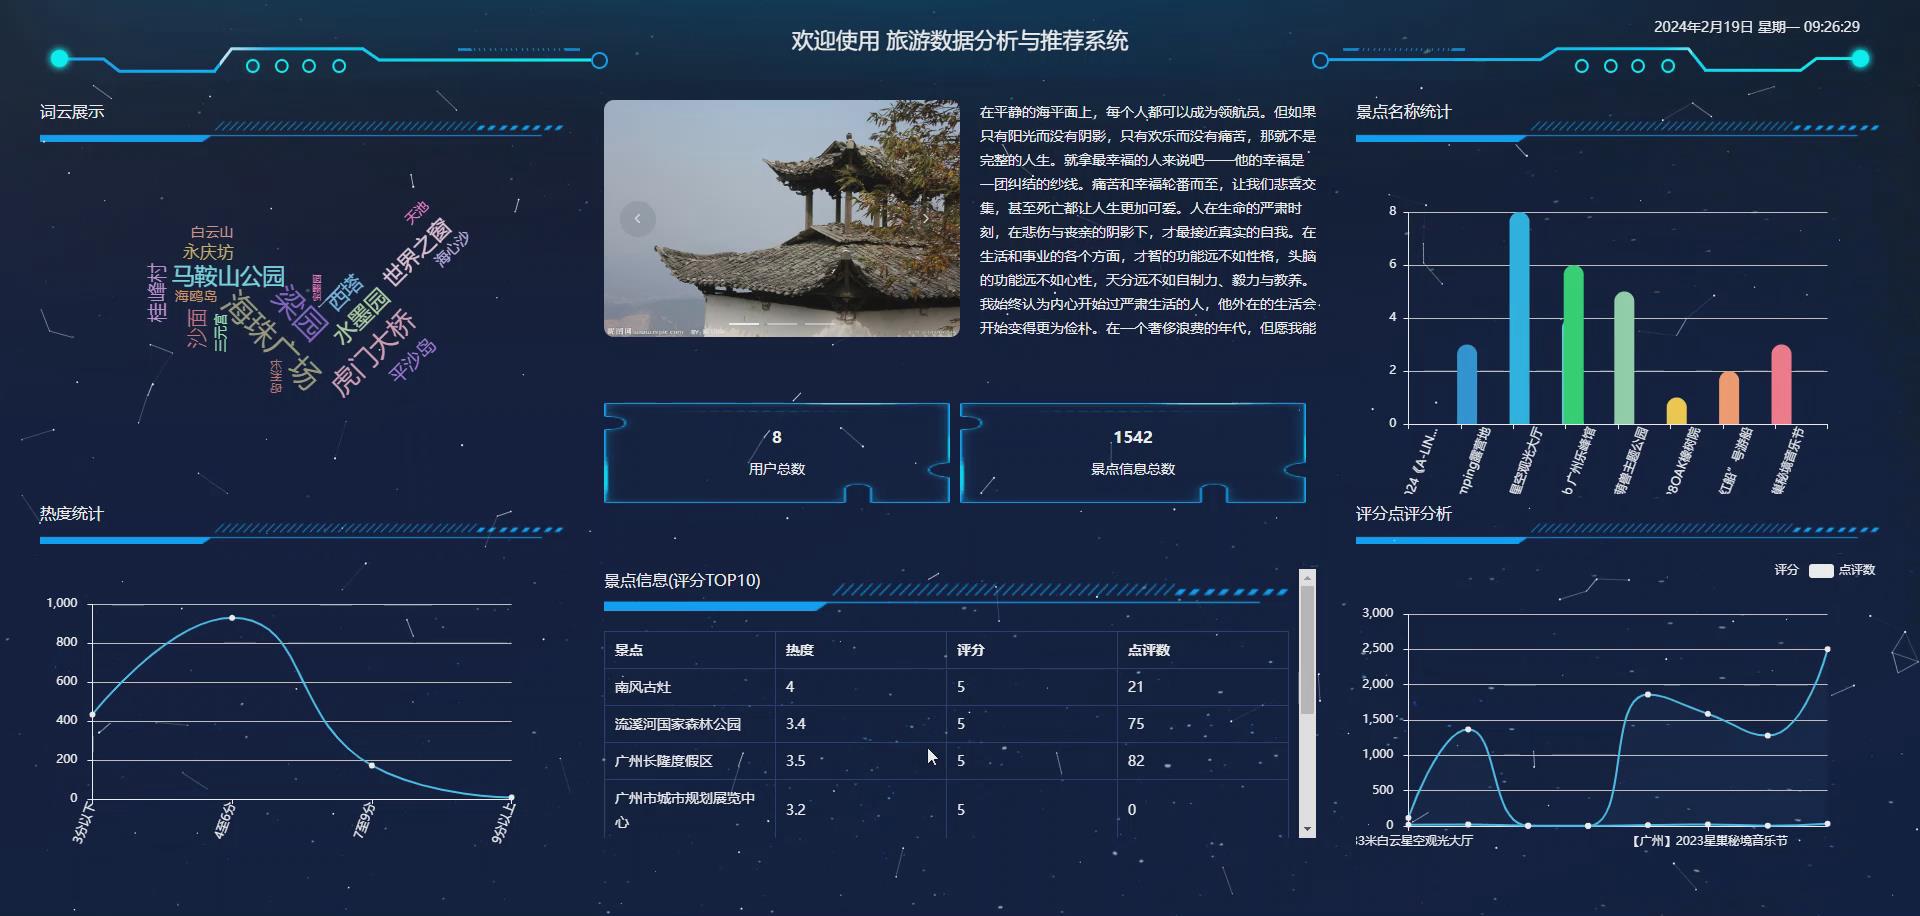The height and width of the screenshot is (916, 1920).
Task: Click the carousel right arrow on the photo
Action: [x=926, y=218]
